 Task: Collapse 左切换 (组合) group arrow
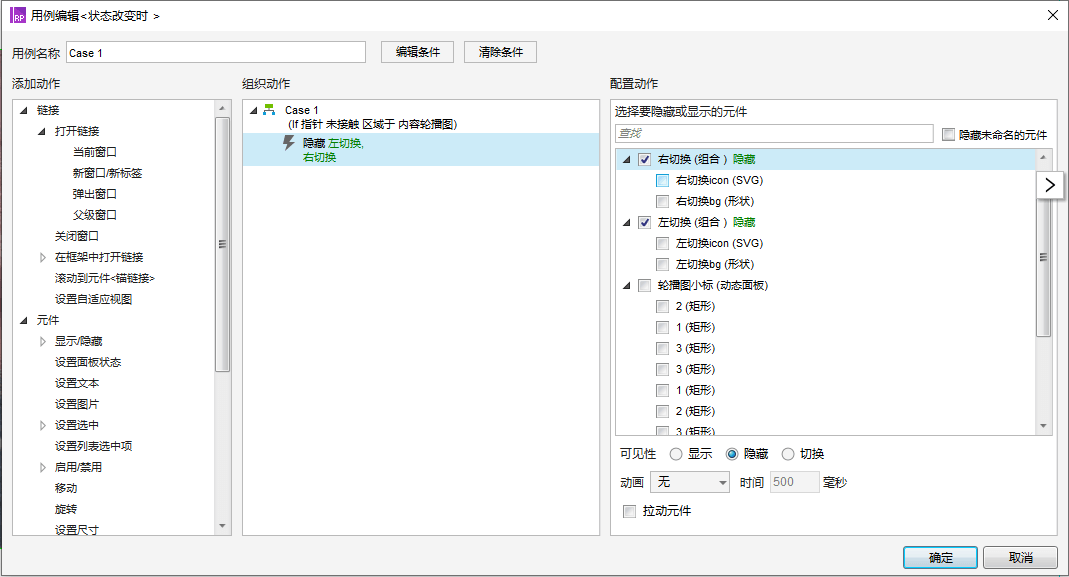pos(627,222)
